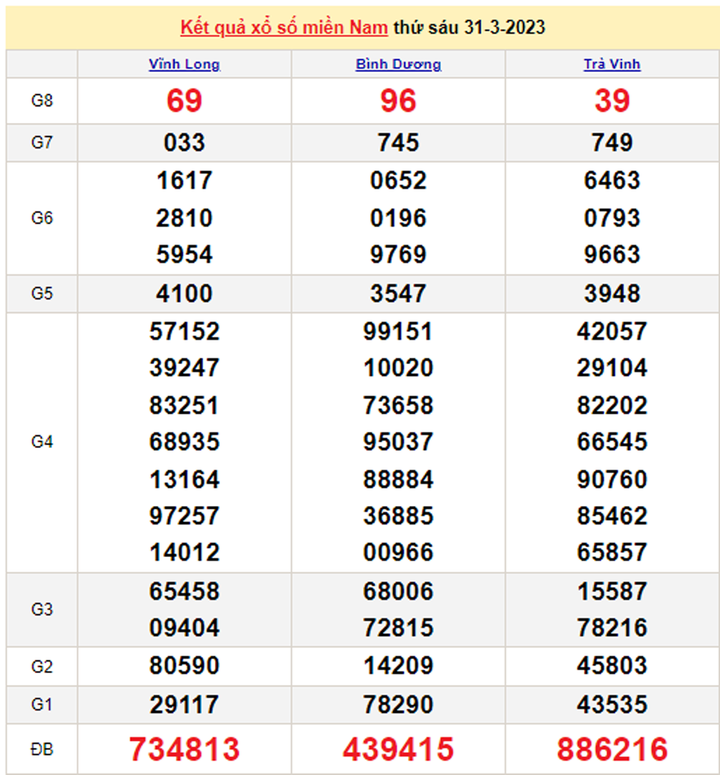Click the G6 number 2810
This screenshot has height=775, width=720.
[184, 218]
